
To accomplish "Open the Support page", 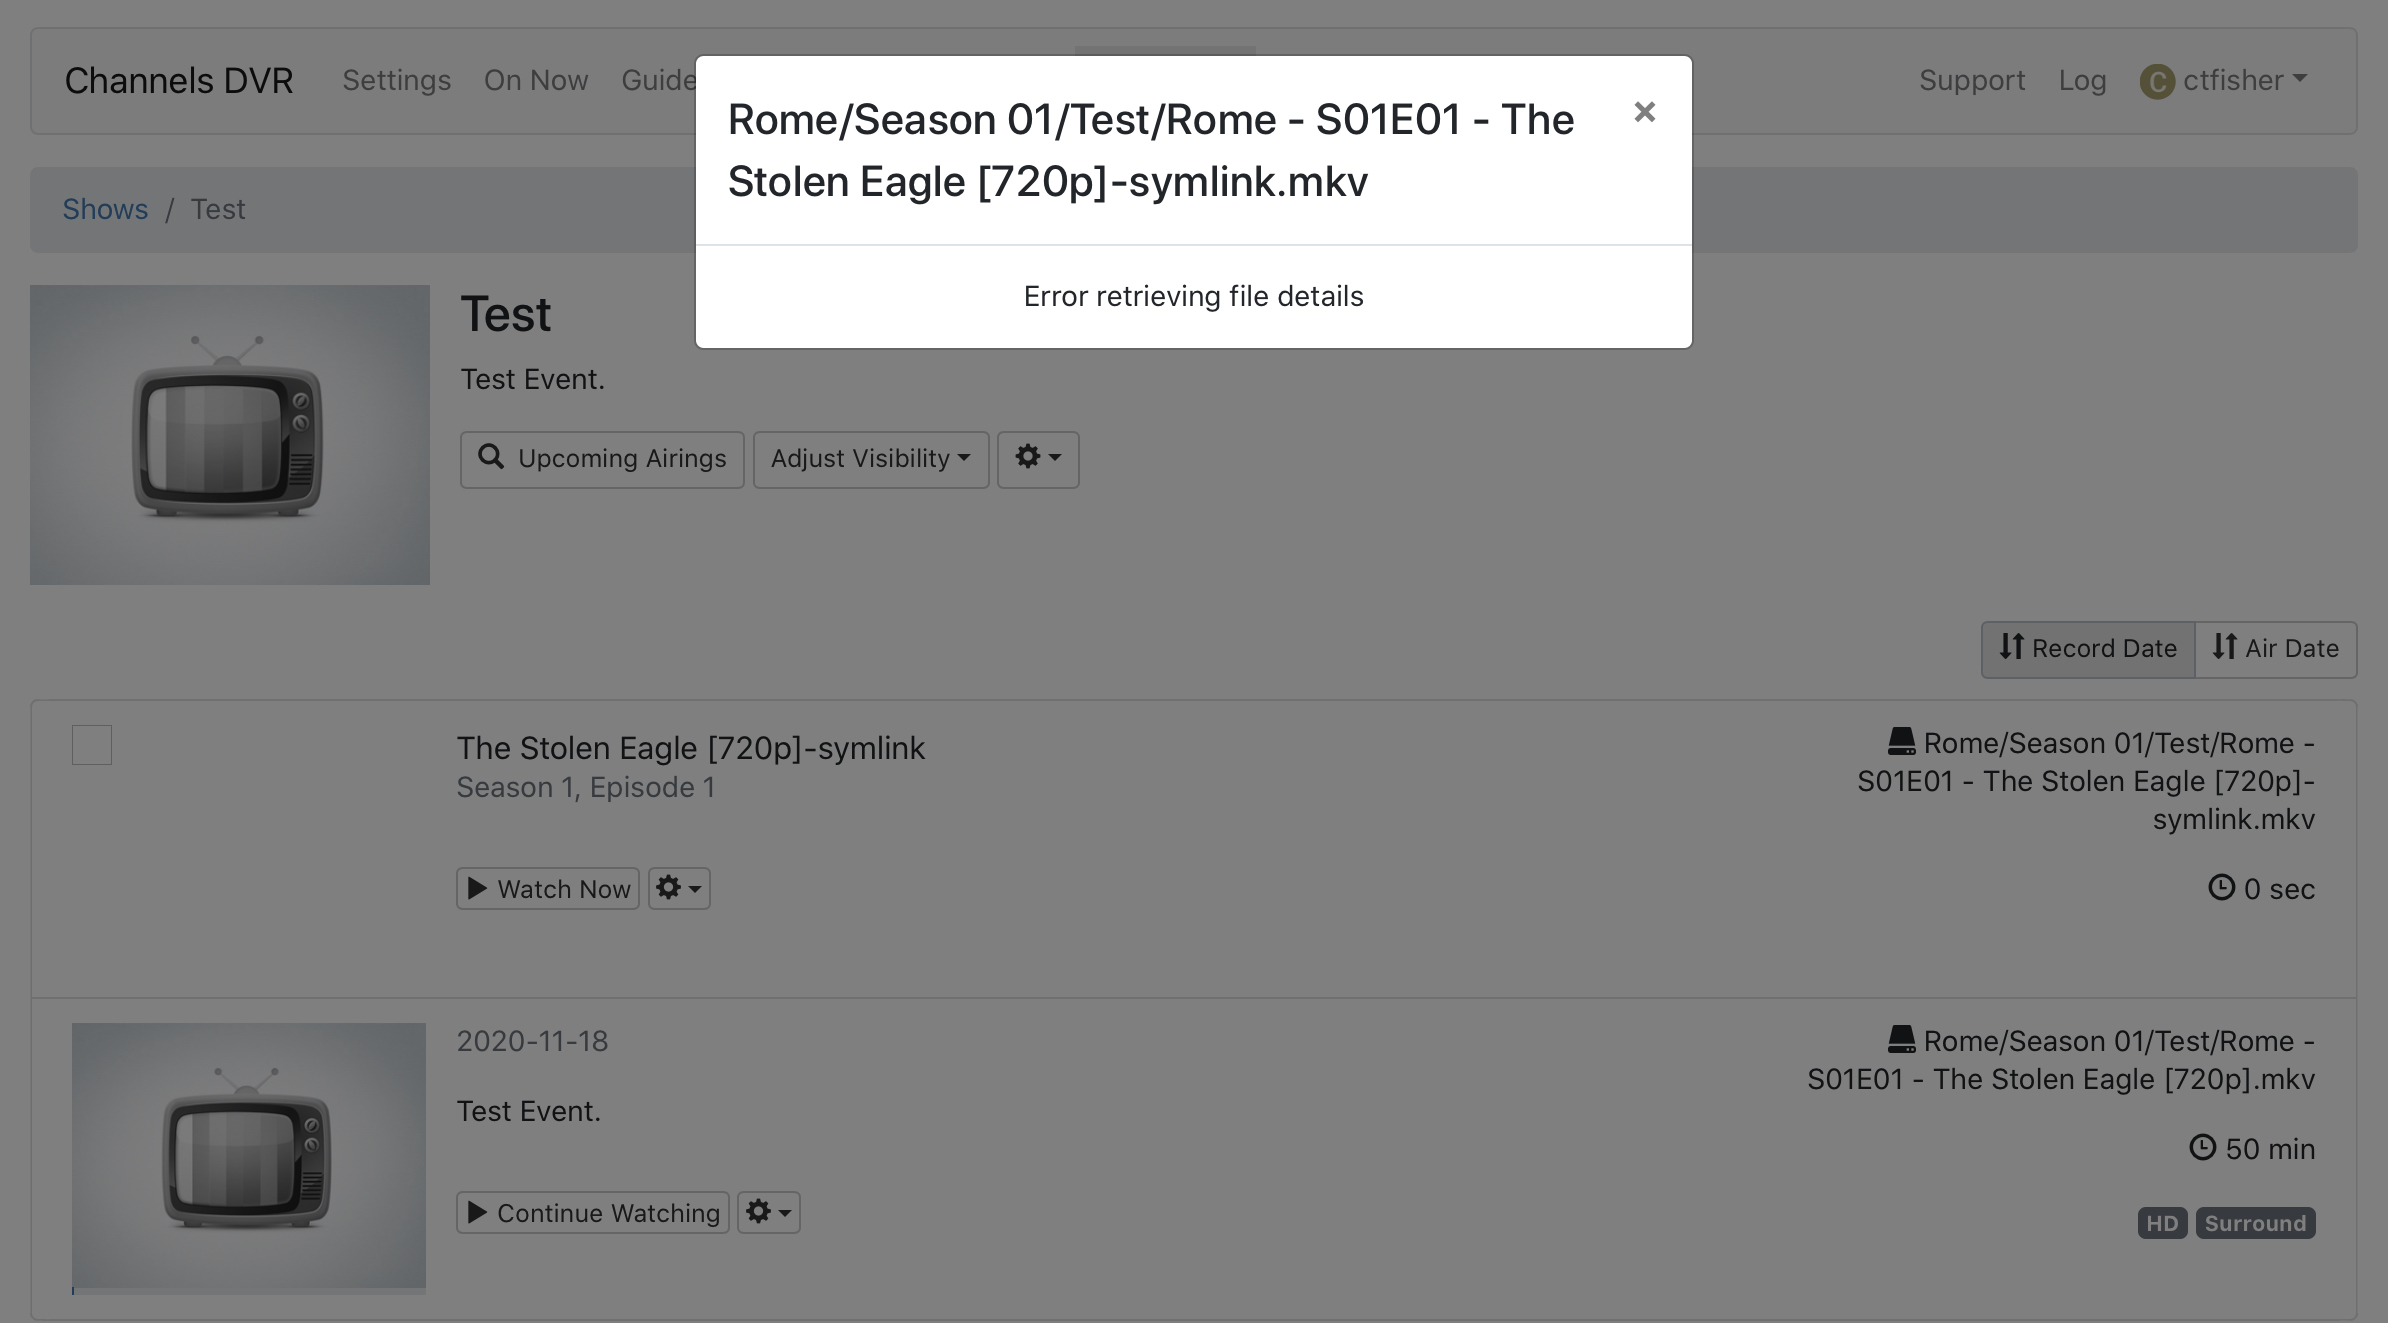I will tap(1971, 80).
